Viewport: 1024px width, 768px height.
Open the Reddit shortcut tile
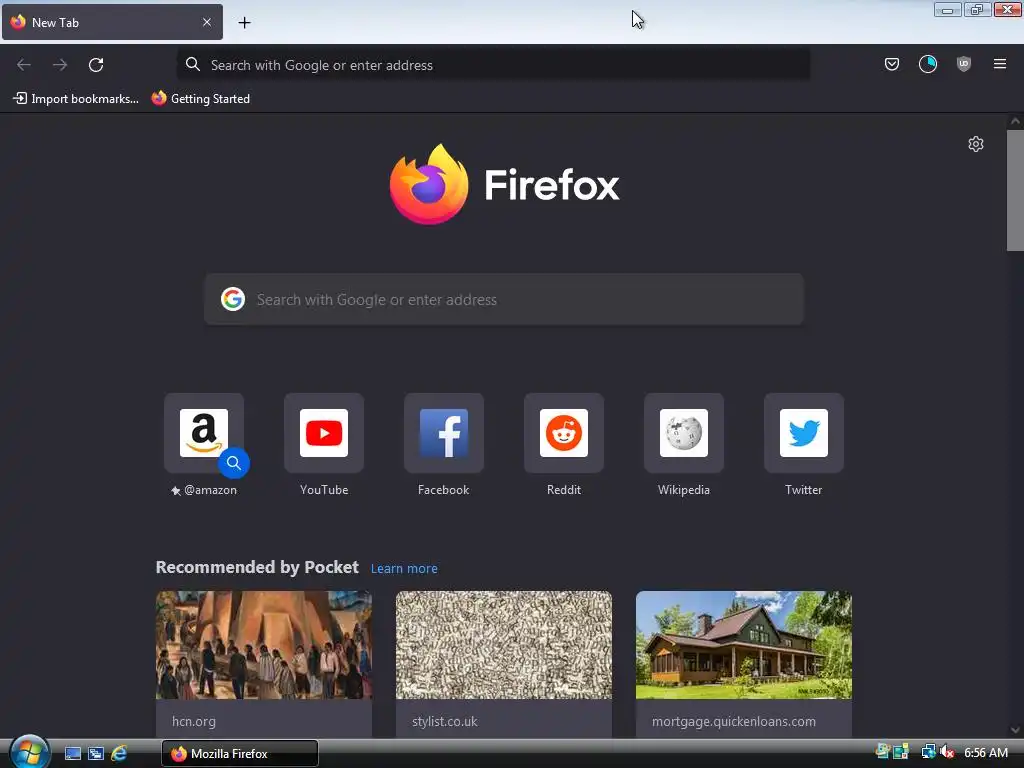pyautogui.click(x=564, y=433)
